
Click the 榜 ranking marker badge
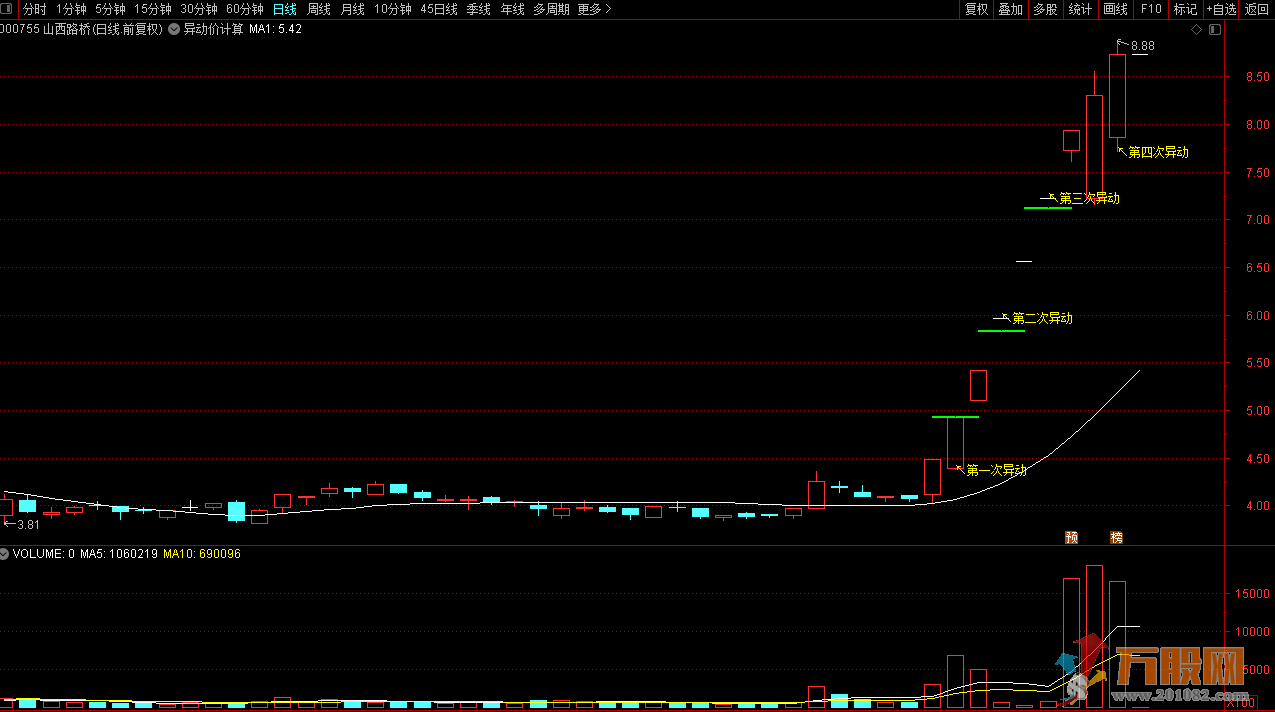tap(1116, 537)
